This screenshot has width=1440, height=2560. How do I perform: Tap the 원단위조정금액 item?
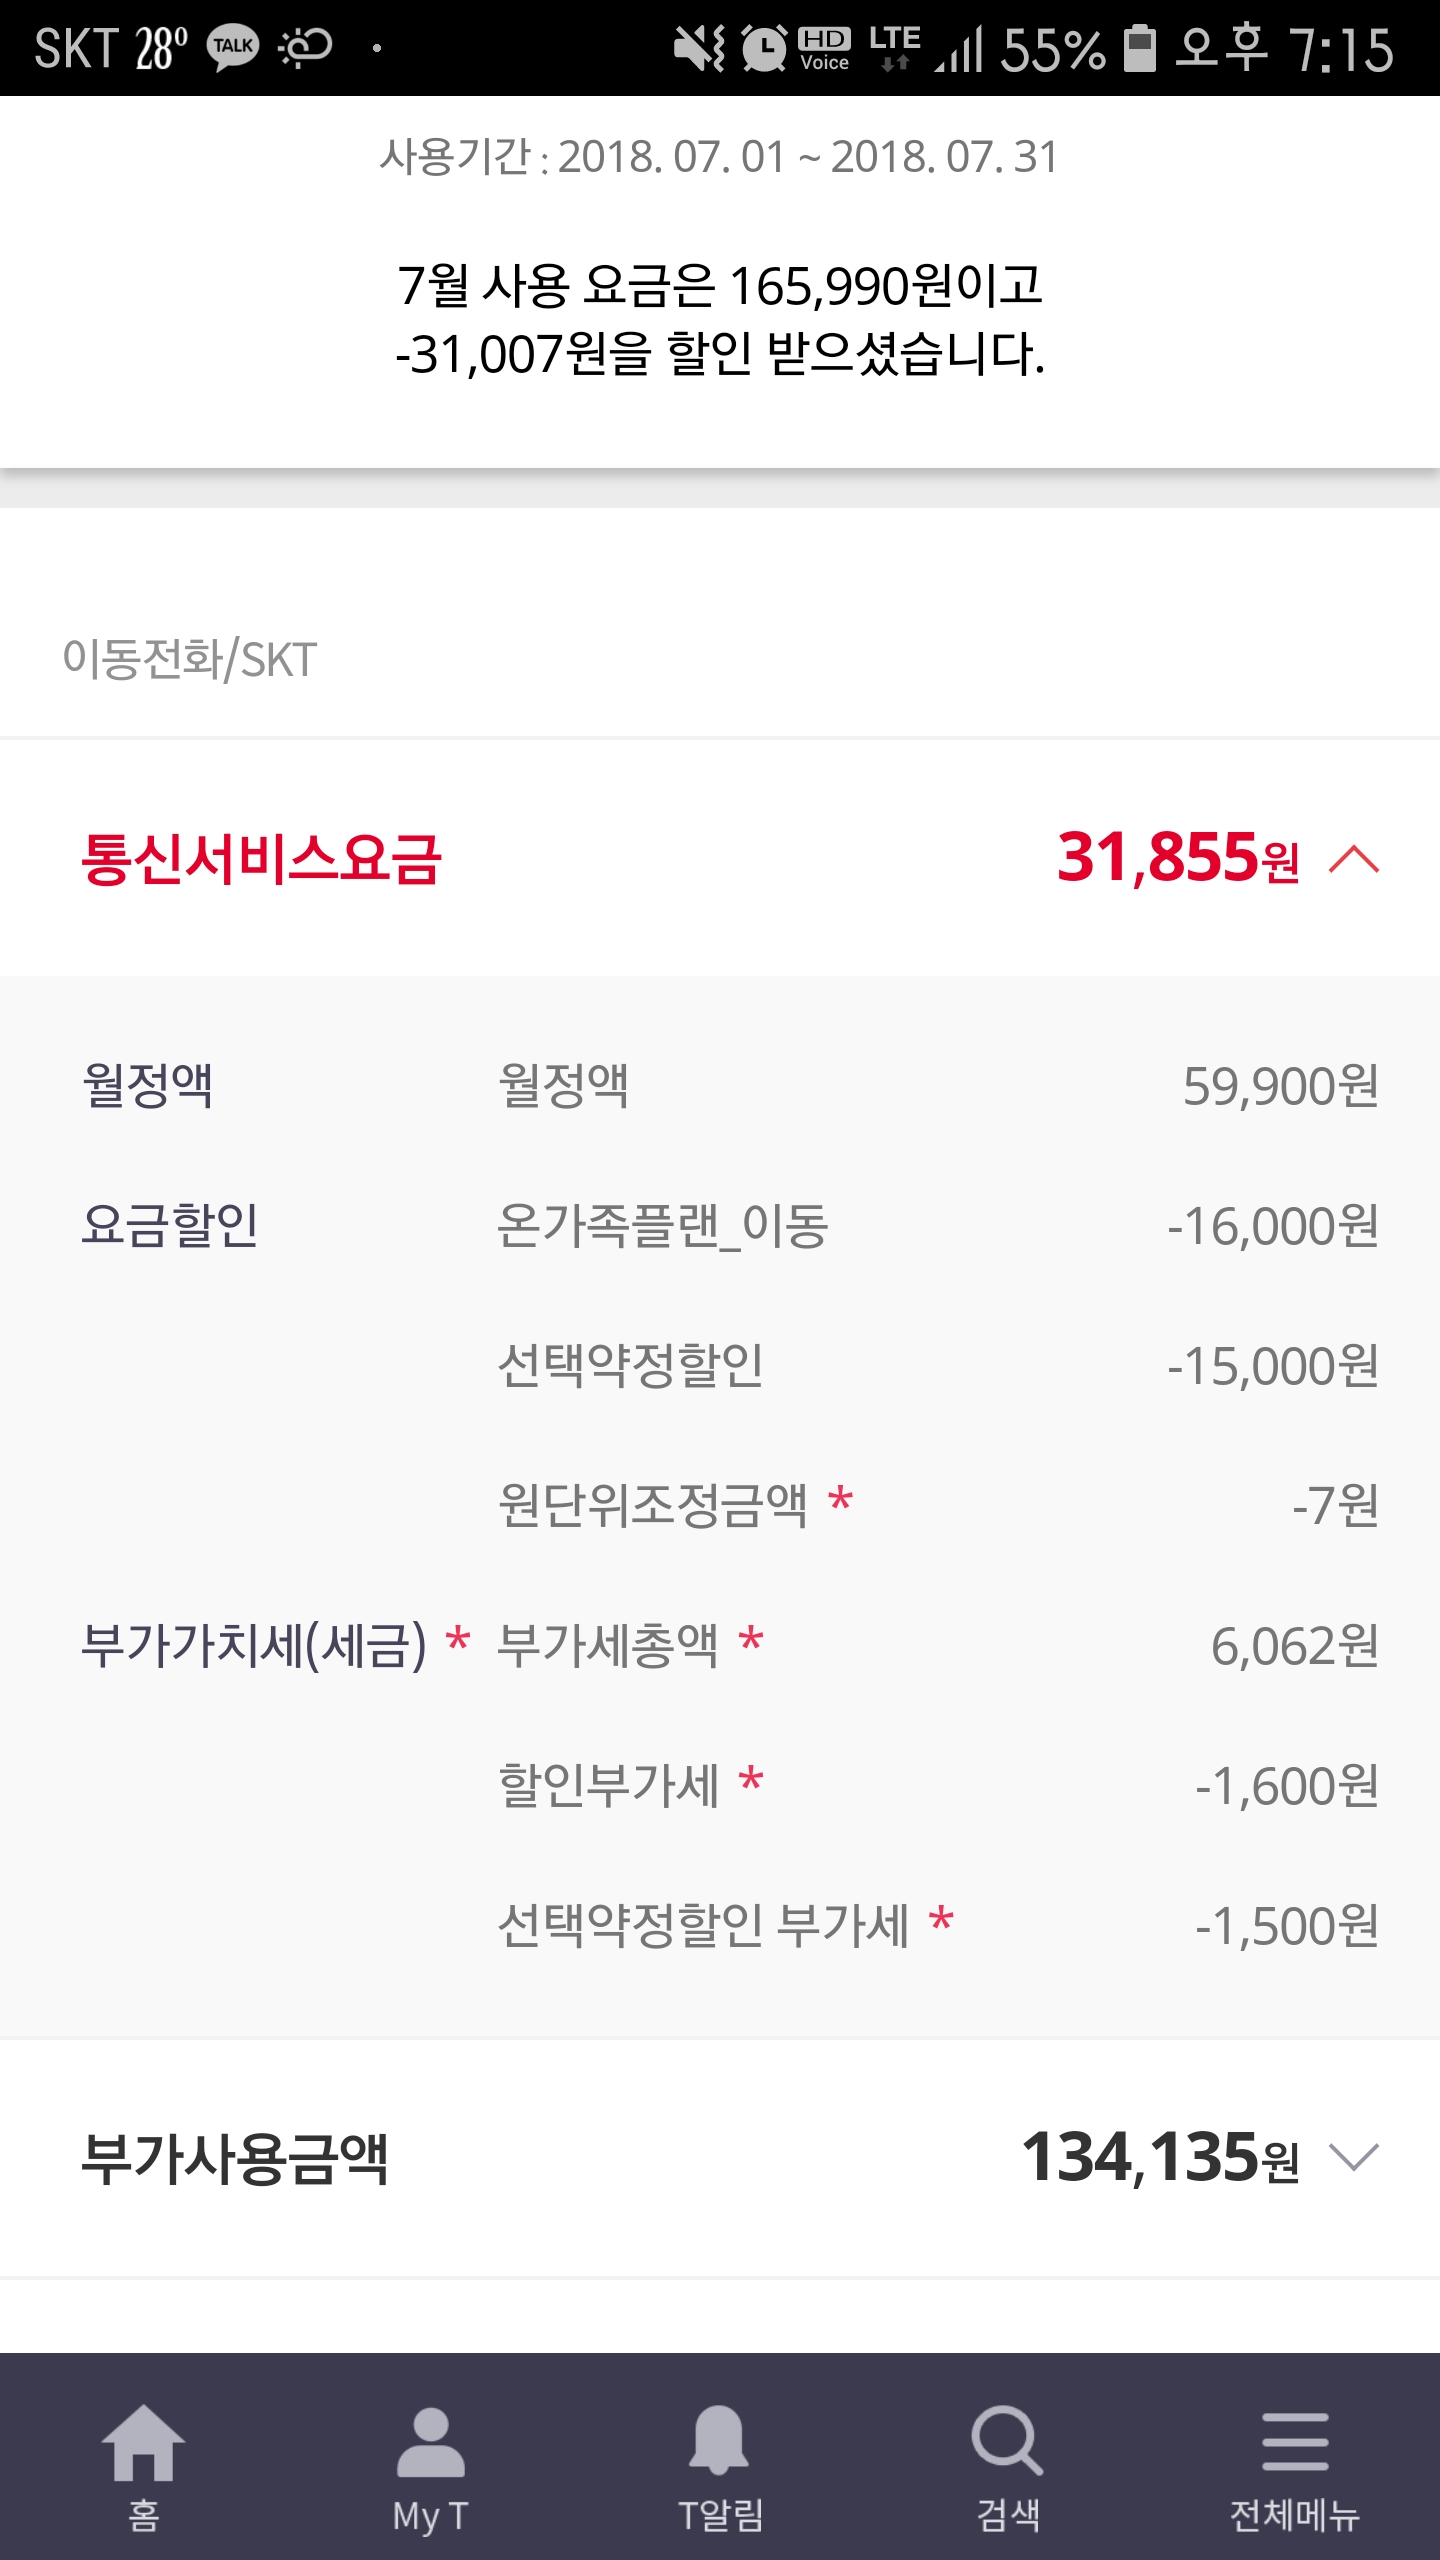[x=653, y=1506]
